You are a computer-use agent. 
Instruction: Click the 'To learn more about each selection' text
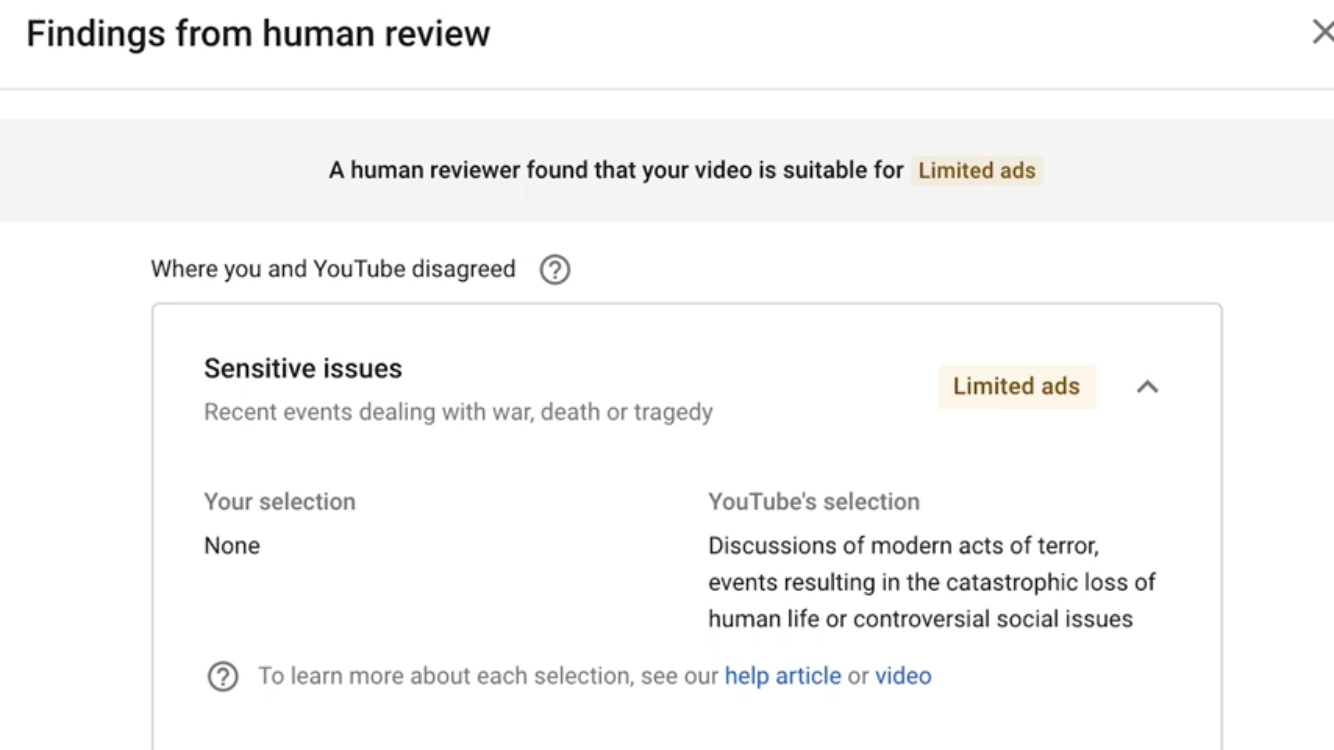click(x=446, y=676)
